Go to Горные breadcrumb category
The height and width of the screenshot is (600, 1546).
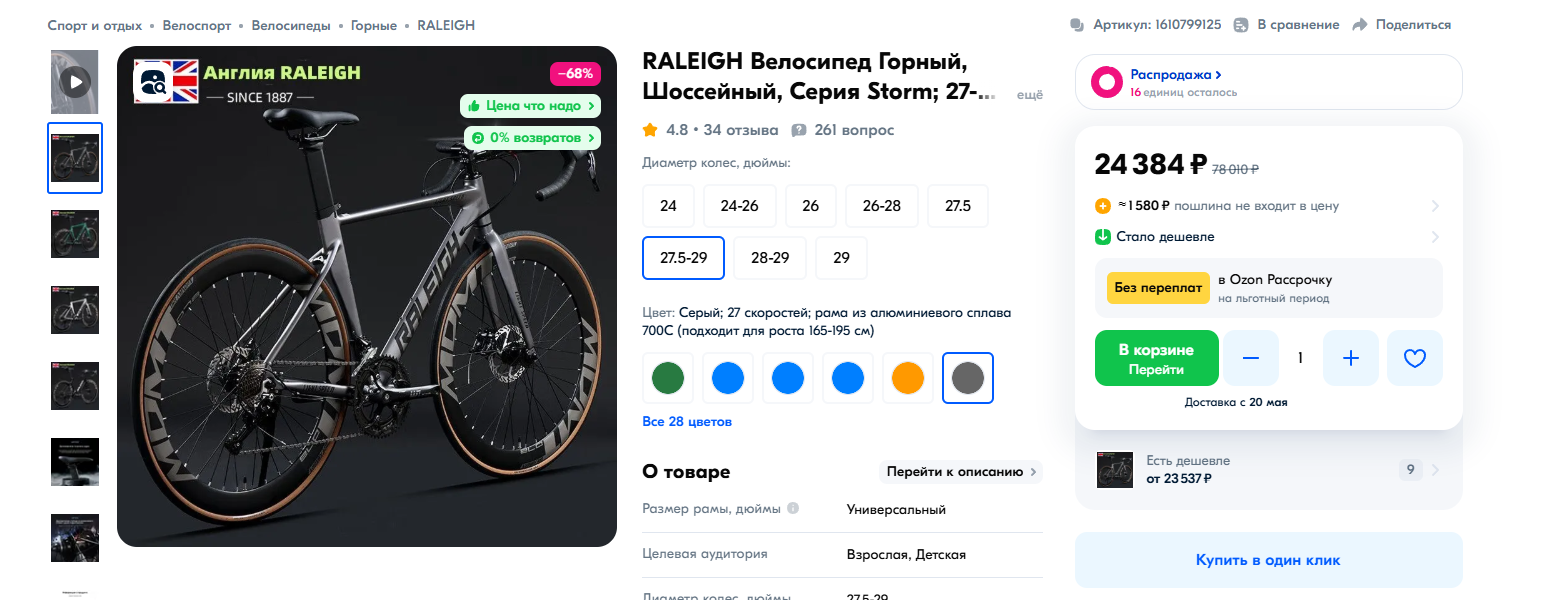pyautogui.click(x=373, y=25)
